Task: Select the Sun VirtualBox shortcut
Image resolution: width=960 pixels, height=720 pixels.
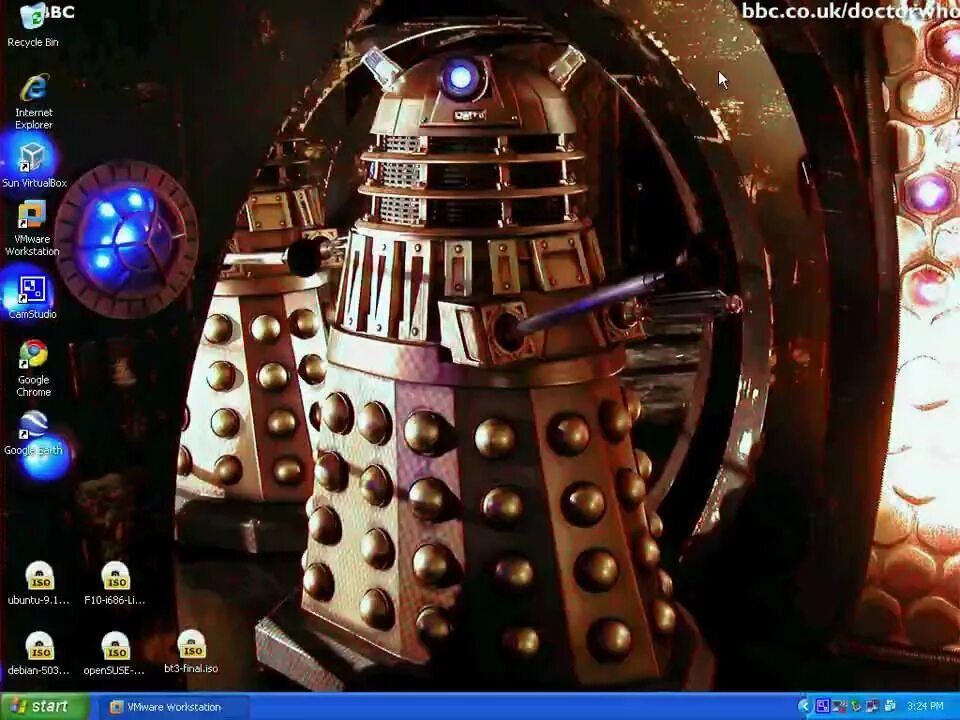Action: coord(34,165)
